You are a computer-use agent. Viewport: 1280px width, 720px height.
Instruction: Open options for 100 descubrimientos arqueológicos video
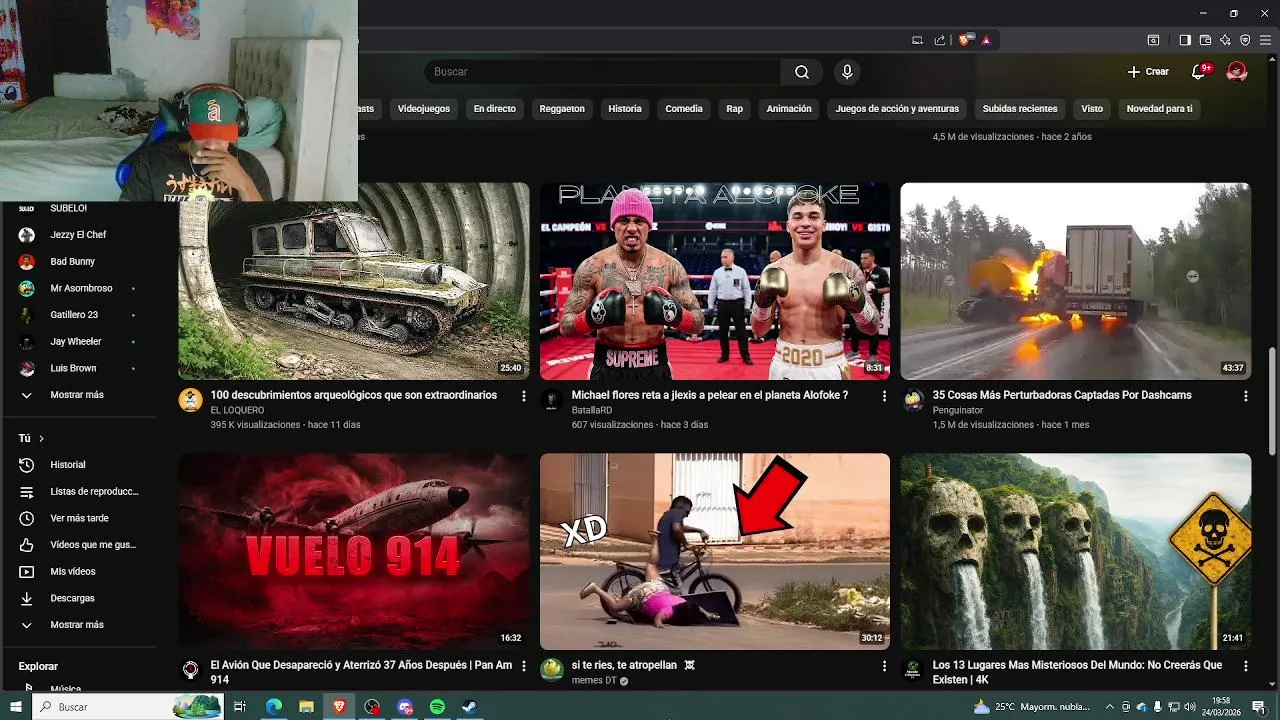[523, 396]
